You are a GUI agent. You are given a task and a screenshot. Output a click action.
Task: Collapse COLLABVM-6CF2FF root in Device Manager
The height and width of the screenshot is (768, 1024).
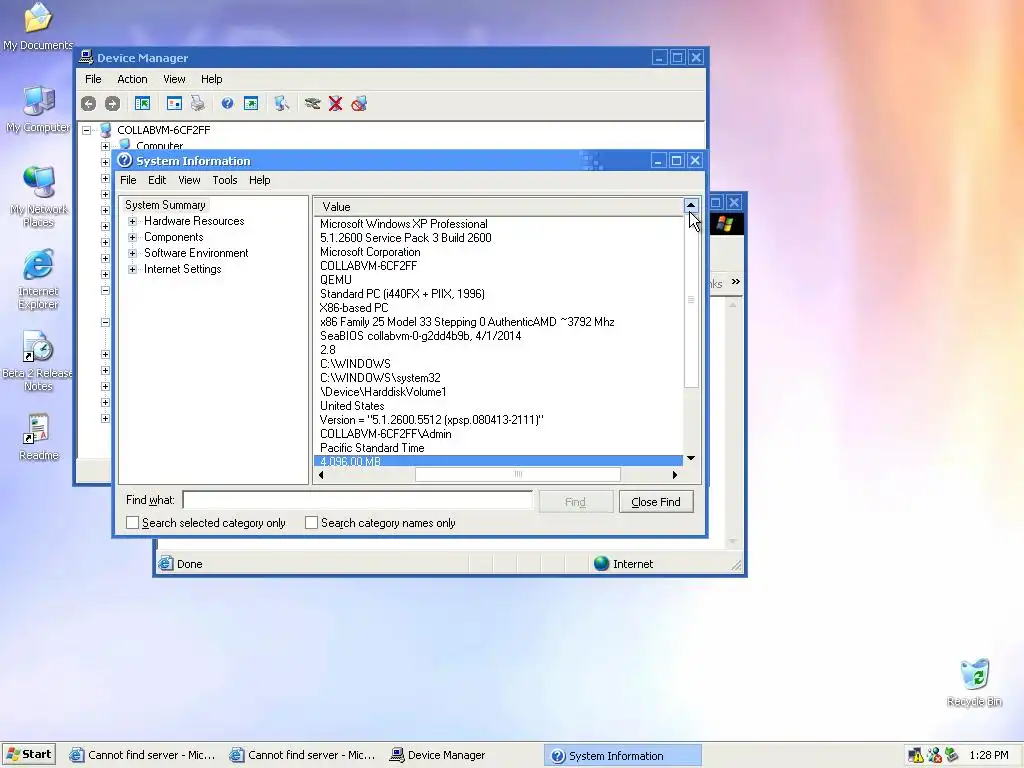pos(86,130)
